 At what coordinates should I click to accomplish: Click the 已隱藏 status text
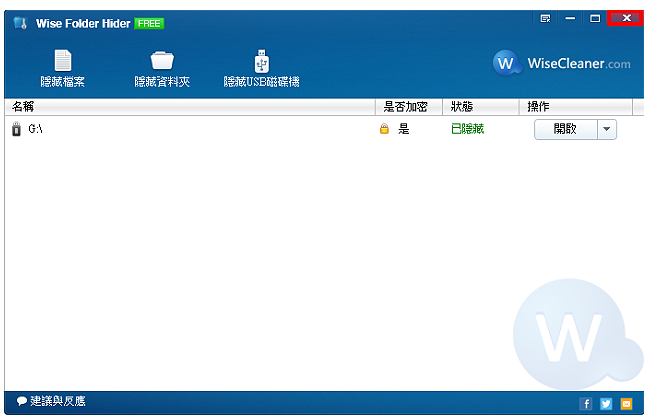tap(467, 129)
